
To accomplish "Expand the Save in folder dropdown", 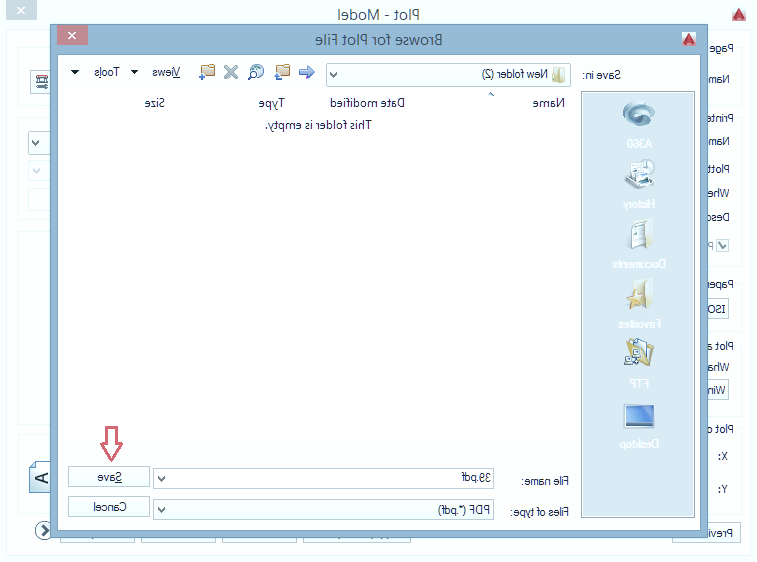I will (x=334, y=75).
